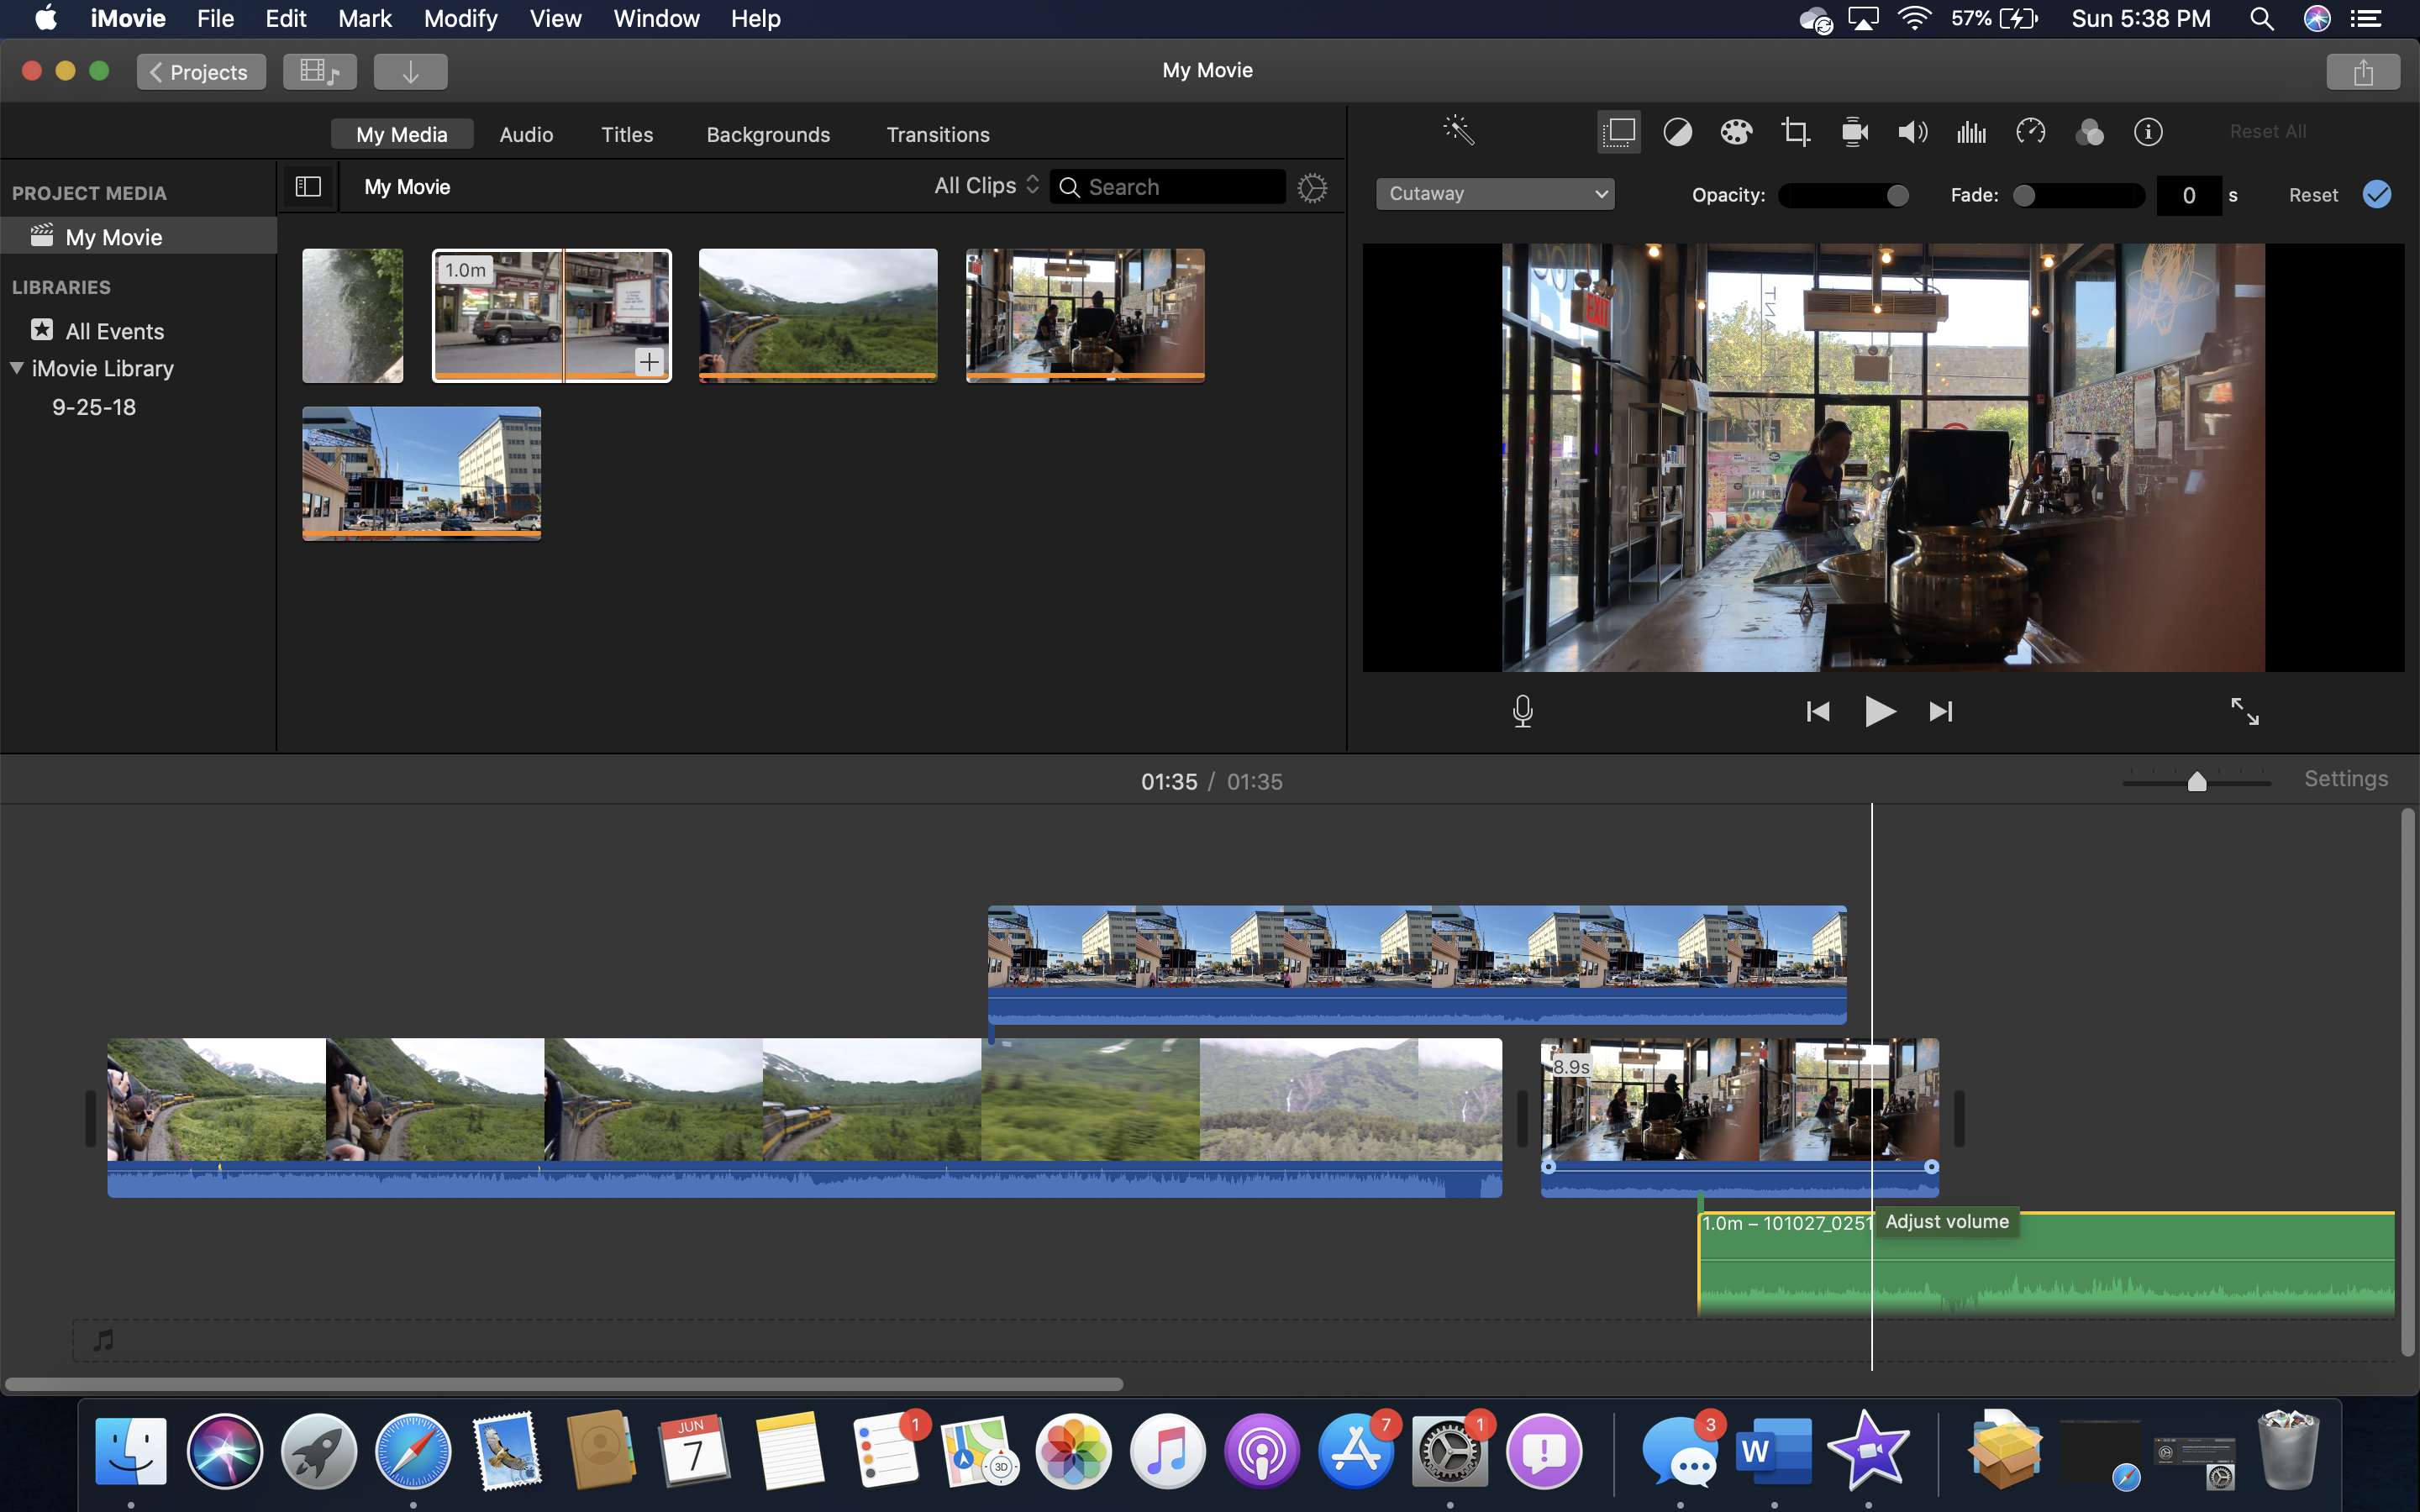Click the Color Balance icon in toolbar

pyautogui.click(x=1676, y=131)
